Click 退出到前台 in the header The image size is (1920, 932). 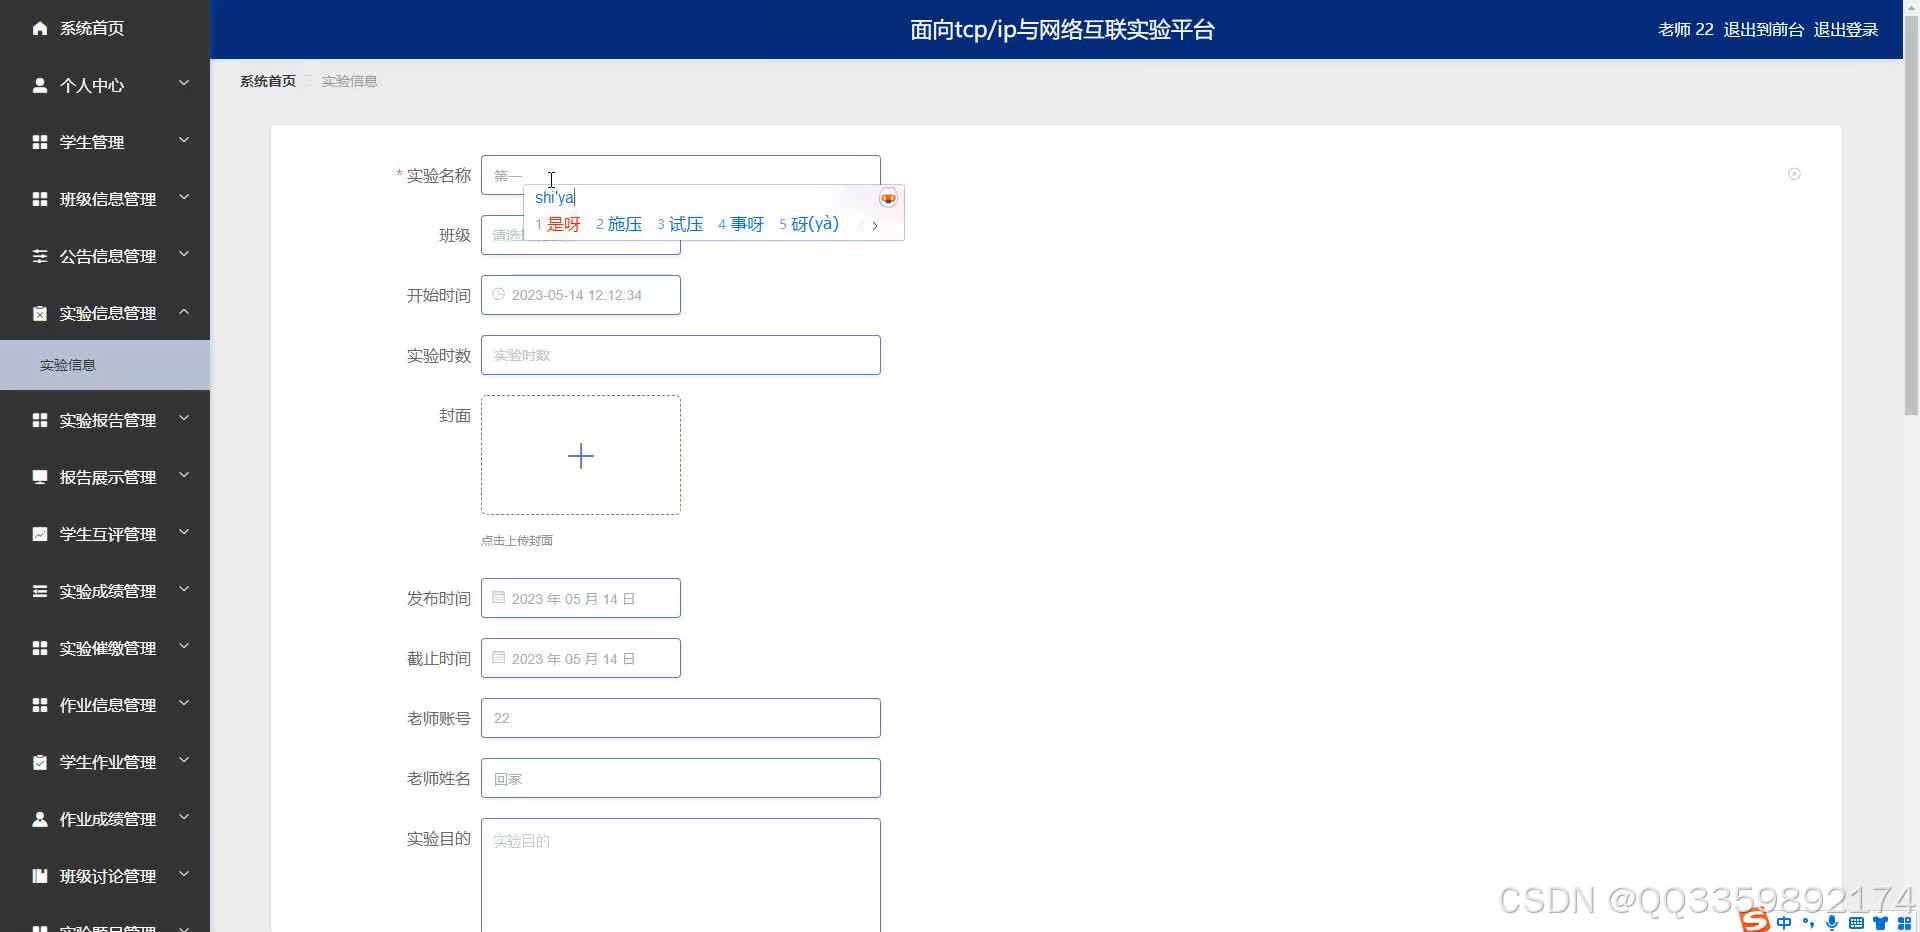1763,29
